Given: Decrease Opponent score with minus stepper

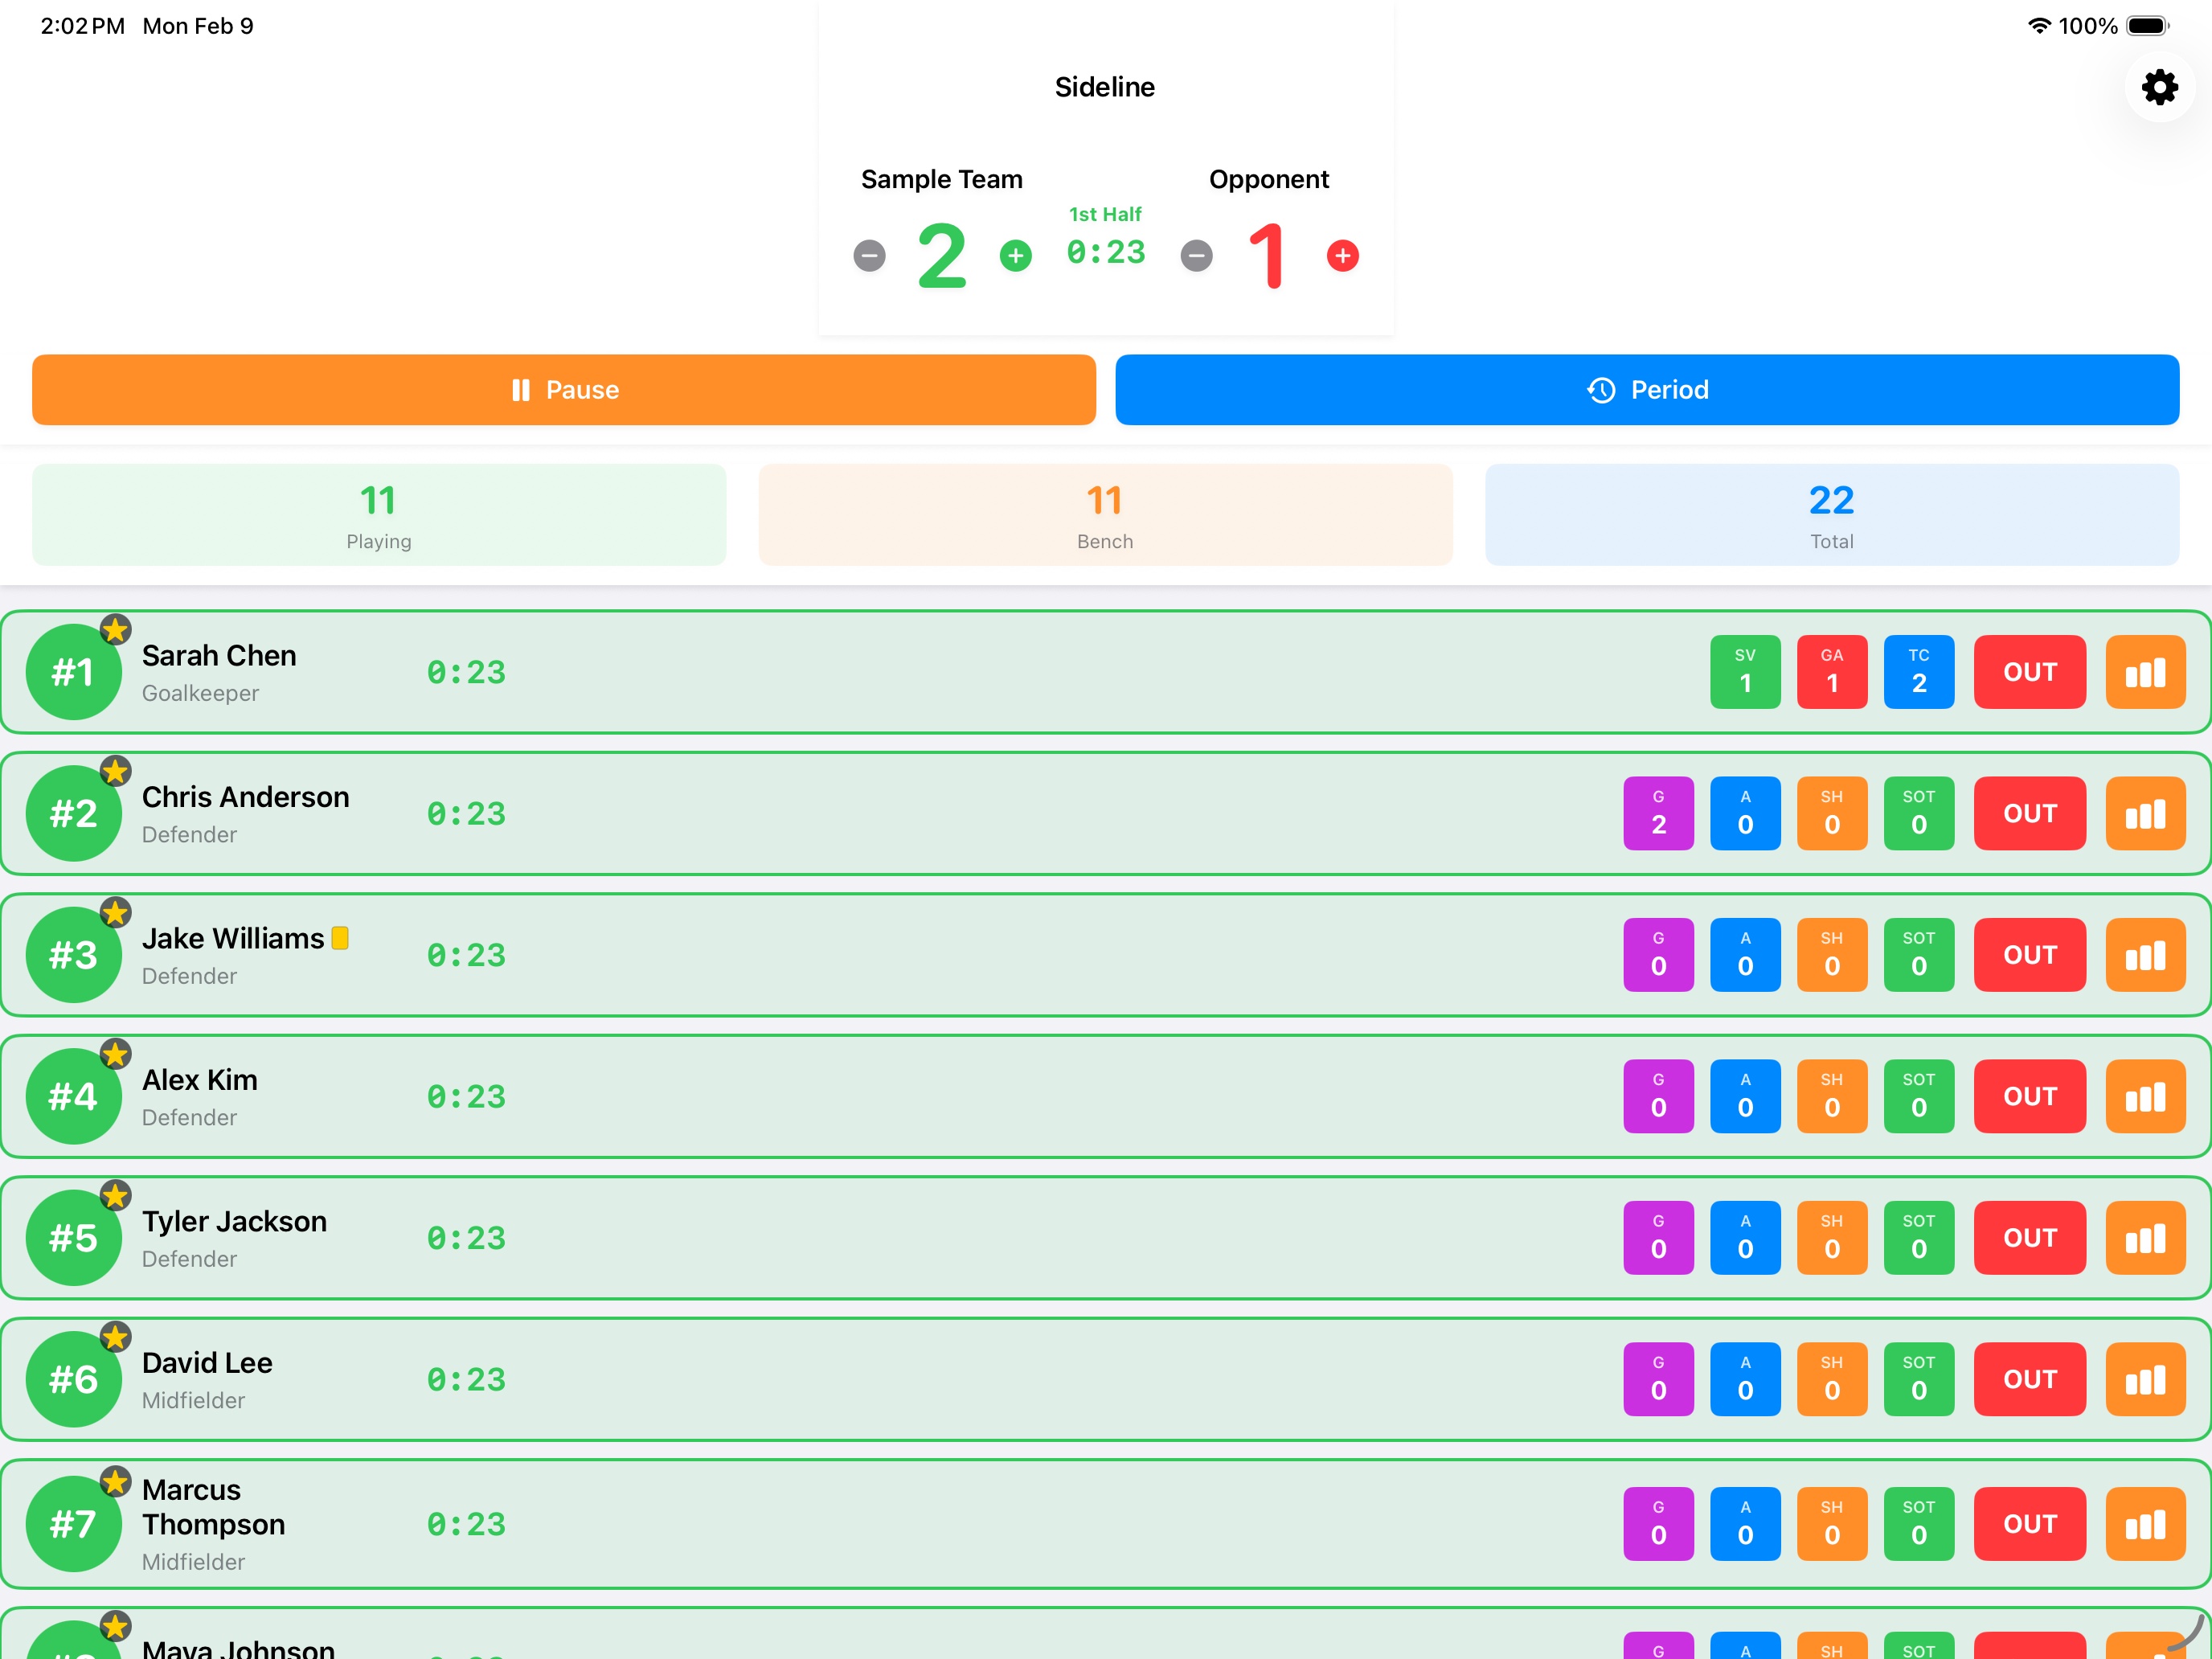Looking at the screenshot, I should point(1196,255).
